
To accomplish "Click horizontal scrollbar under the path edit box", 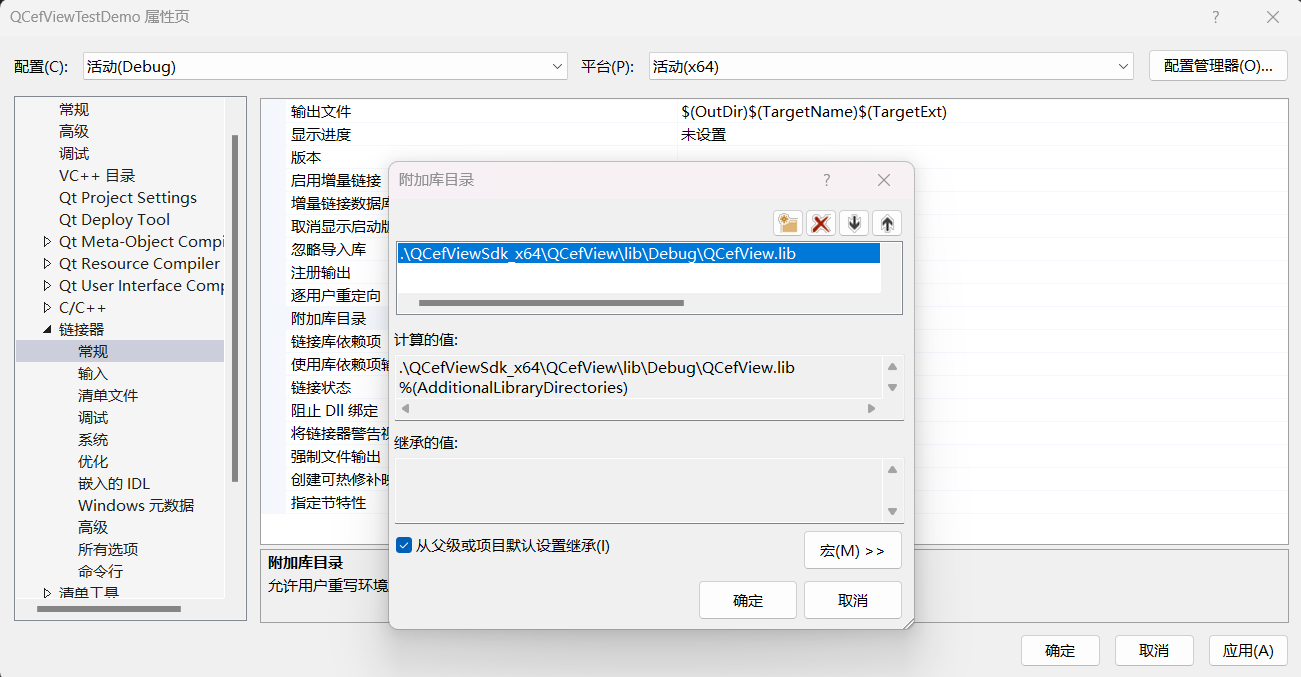I will [551, 302].
